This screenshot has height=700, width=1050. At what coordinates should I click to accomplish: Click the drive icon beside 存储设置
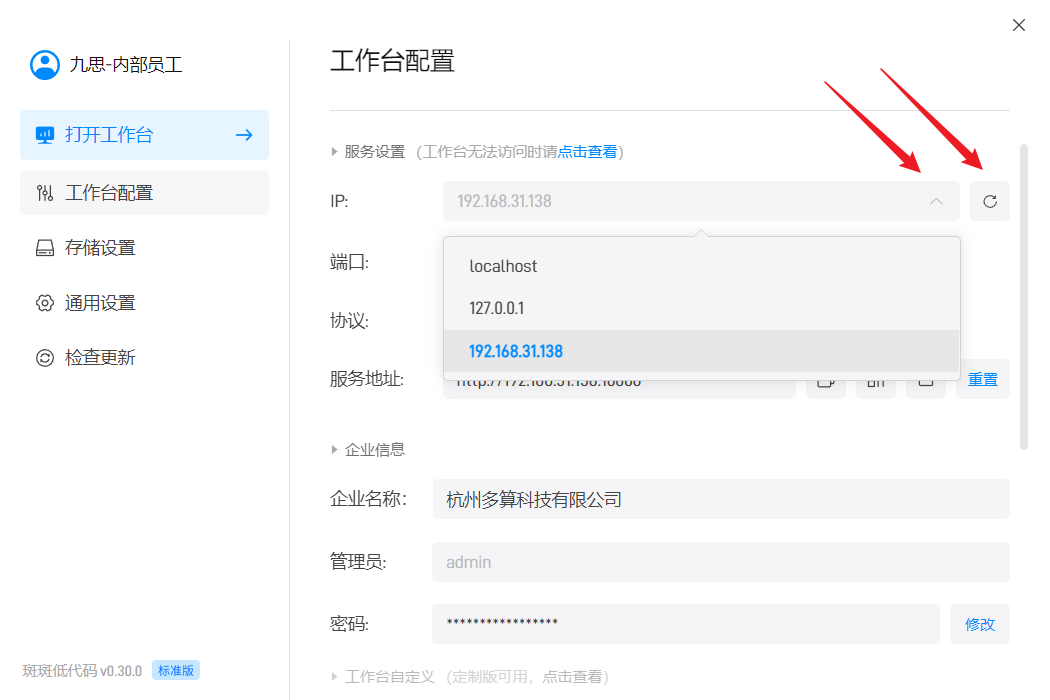[x=45, y=248]
